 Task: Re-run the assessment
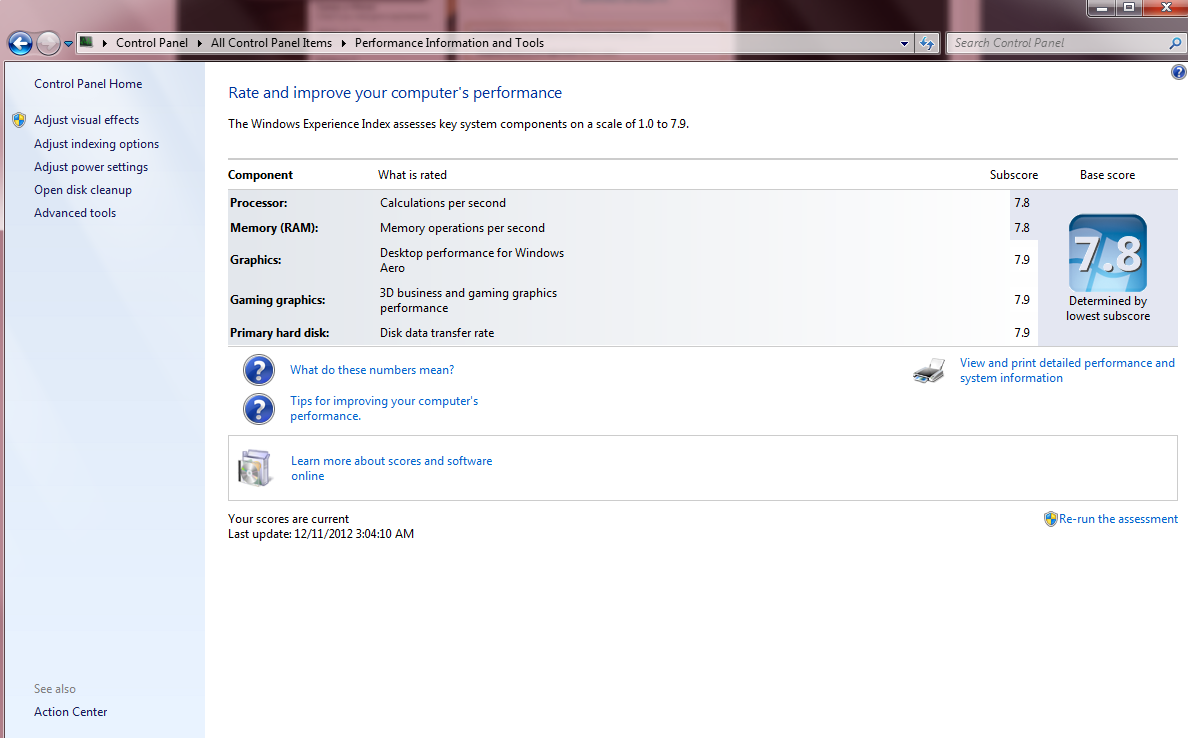pyautogui.click(x=1118, y=519)
